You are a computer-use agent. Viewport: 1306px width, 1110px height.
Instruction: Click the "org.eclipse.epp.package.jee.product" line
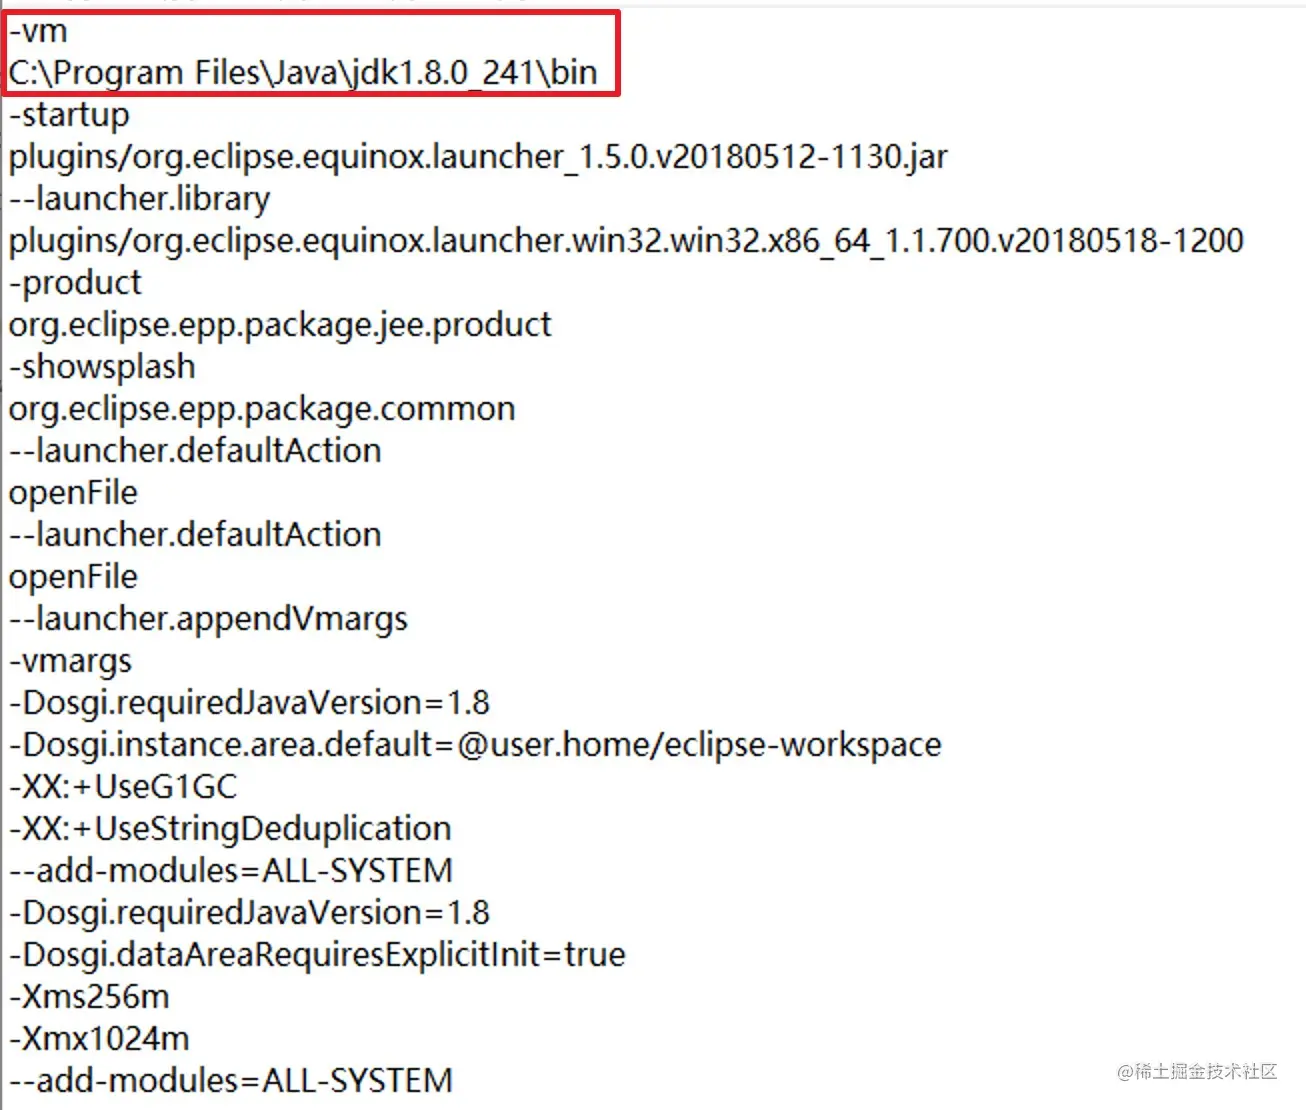(280, 325)
